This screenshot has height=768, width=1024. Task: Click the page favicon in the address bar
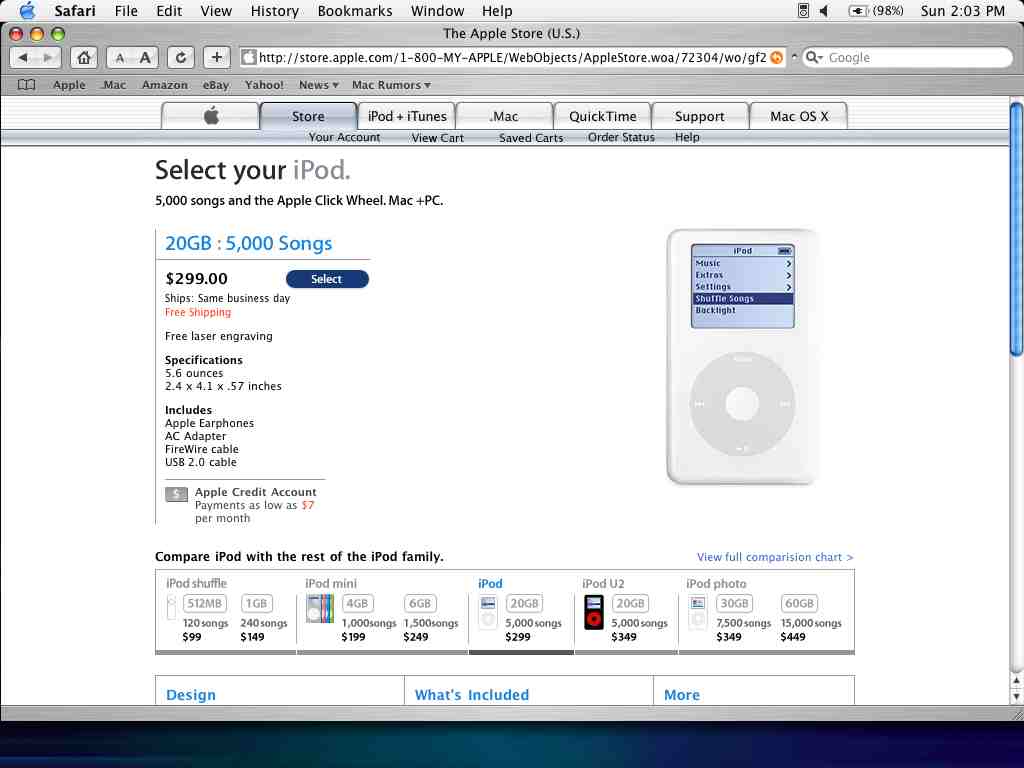pyautogui.click(x=248, y=57)
